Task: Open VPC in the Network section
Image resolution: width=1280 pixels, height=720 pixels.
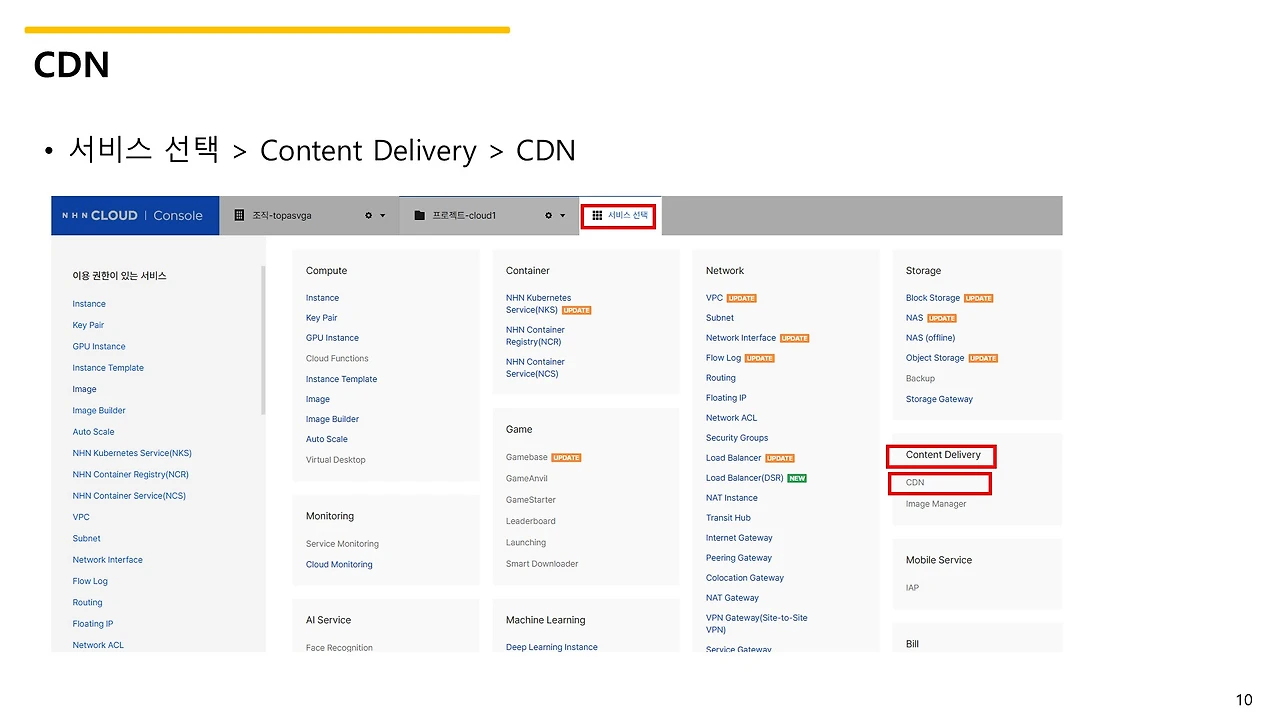Action: (x=714, y=298)
